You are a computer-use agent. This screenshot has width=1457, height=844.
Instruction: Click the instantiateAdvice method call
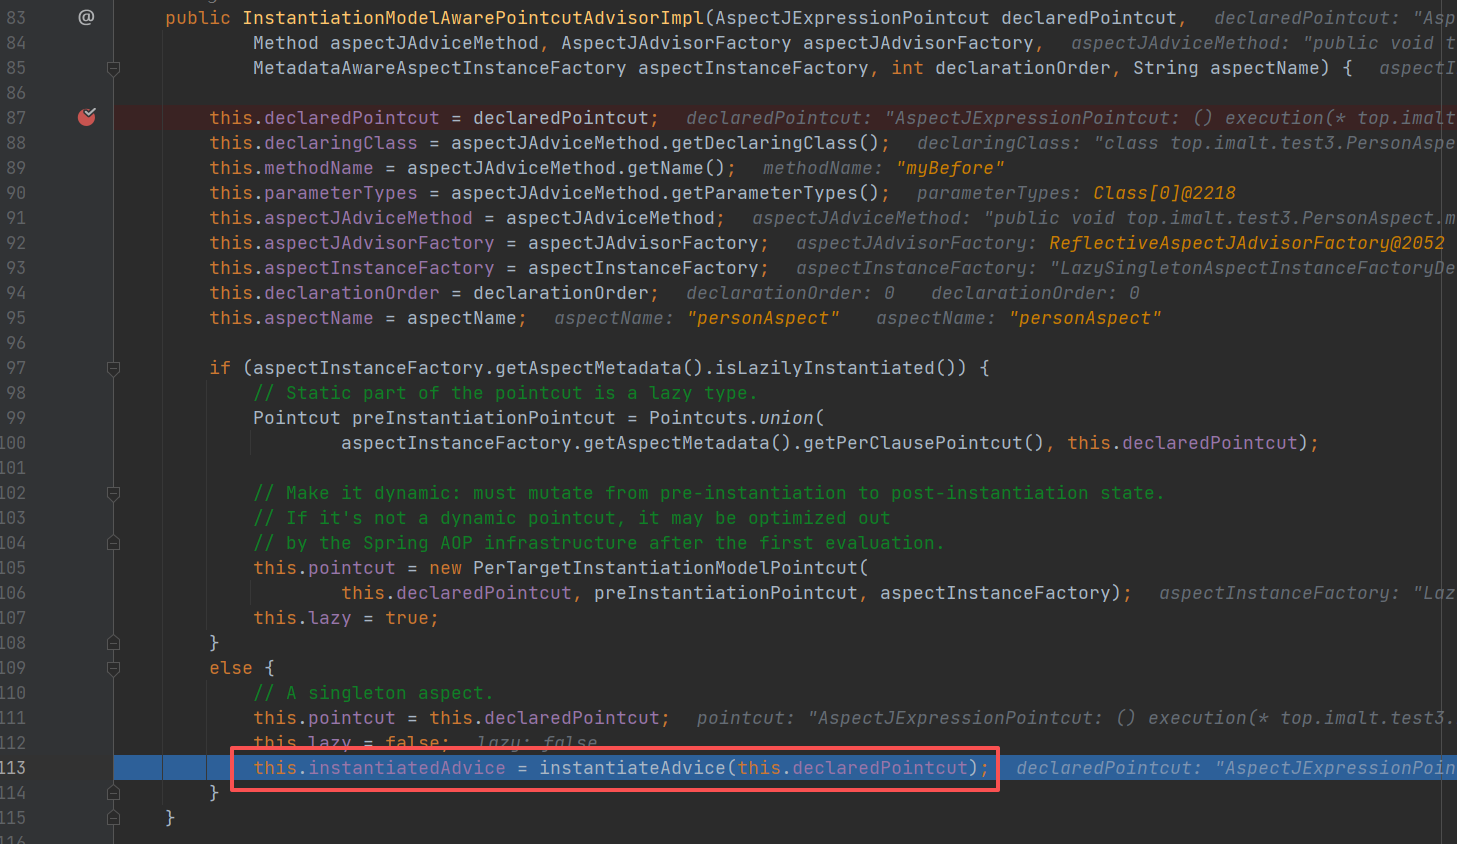click(632, 768)
